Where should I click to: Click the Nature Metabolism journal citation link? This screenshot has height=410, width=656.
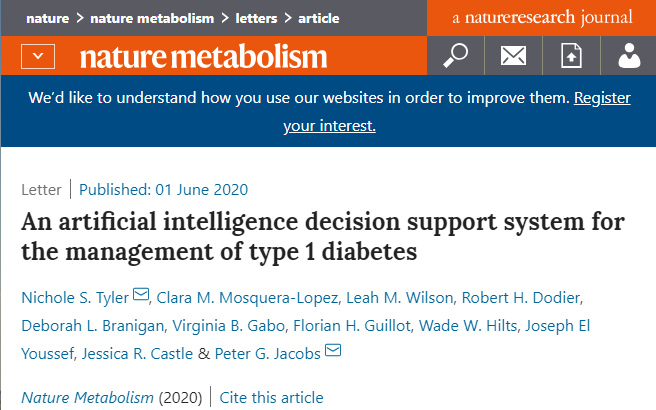point(87,398)
